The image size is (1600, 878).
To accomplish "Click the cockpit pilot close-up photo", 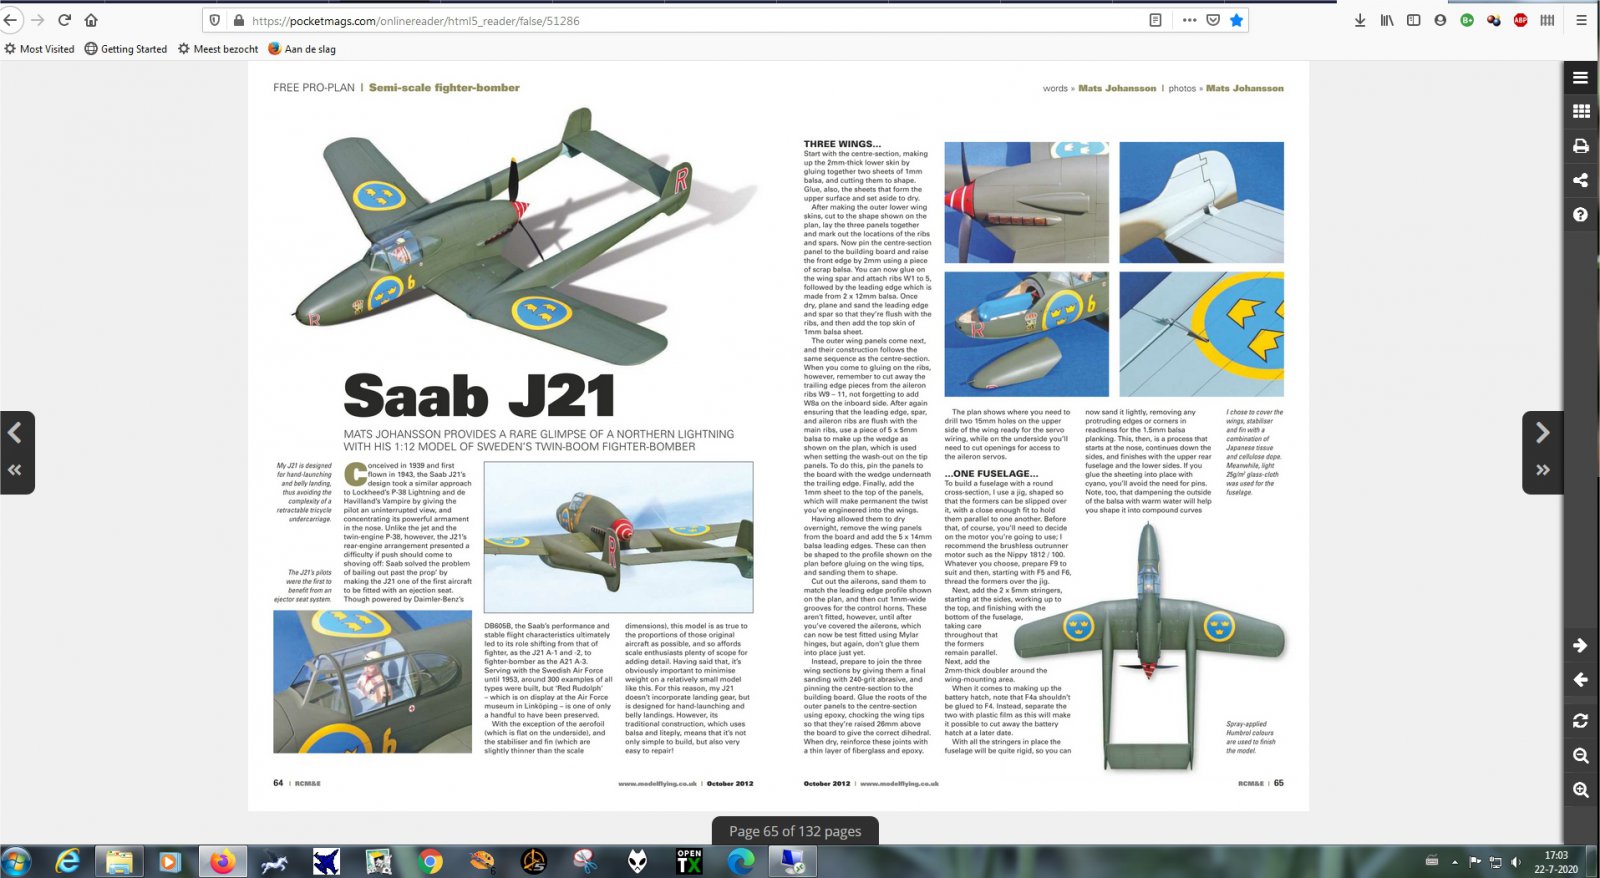I will pyautogui.click(x=372, y=682).
